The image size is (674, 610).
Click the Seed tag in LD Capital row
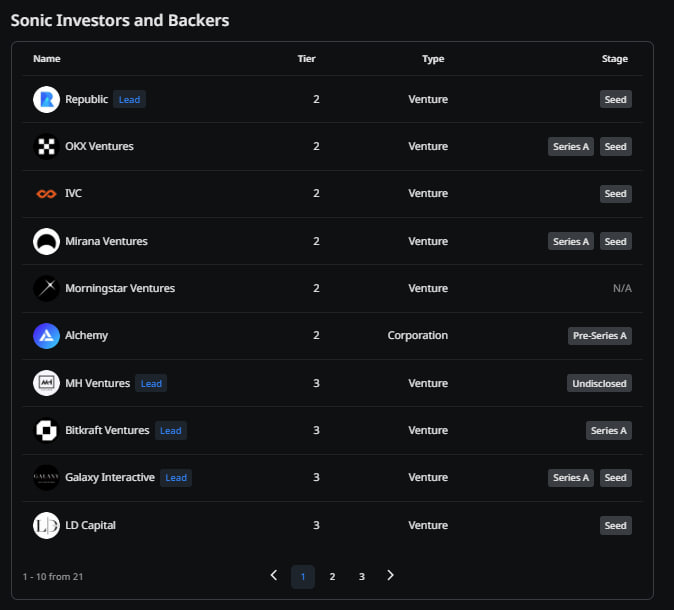(x=616, y=525)
